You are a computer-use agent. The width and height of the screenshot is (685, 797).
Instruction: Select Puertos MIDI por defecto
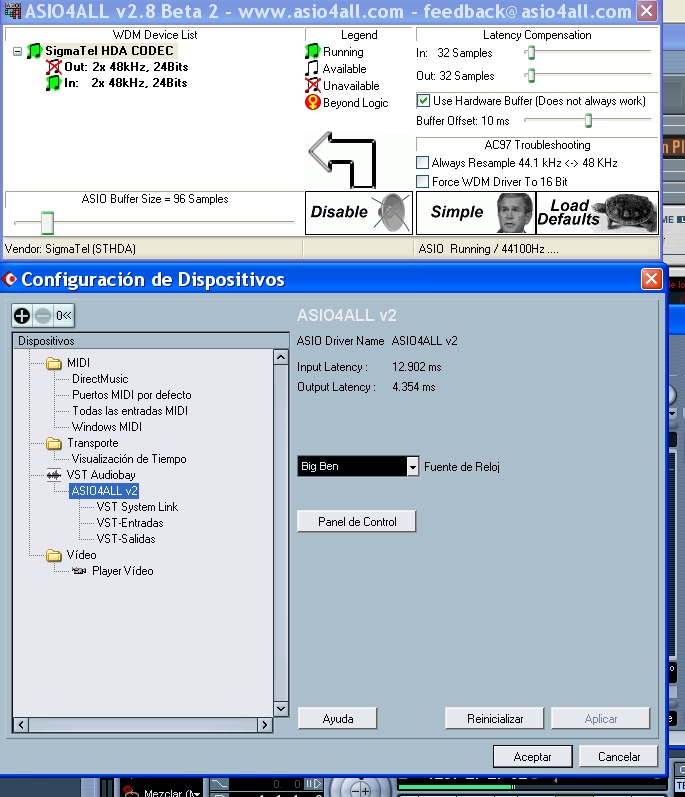tap(132, 395)
